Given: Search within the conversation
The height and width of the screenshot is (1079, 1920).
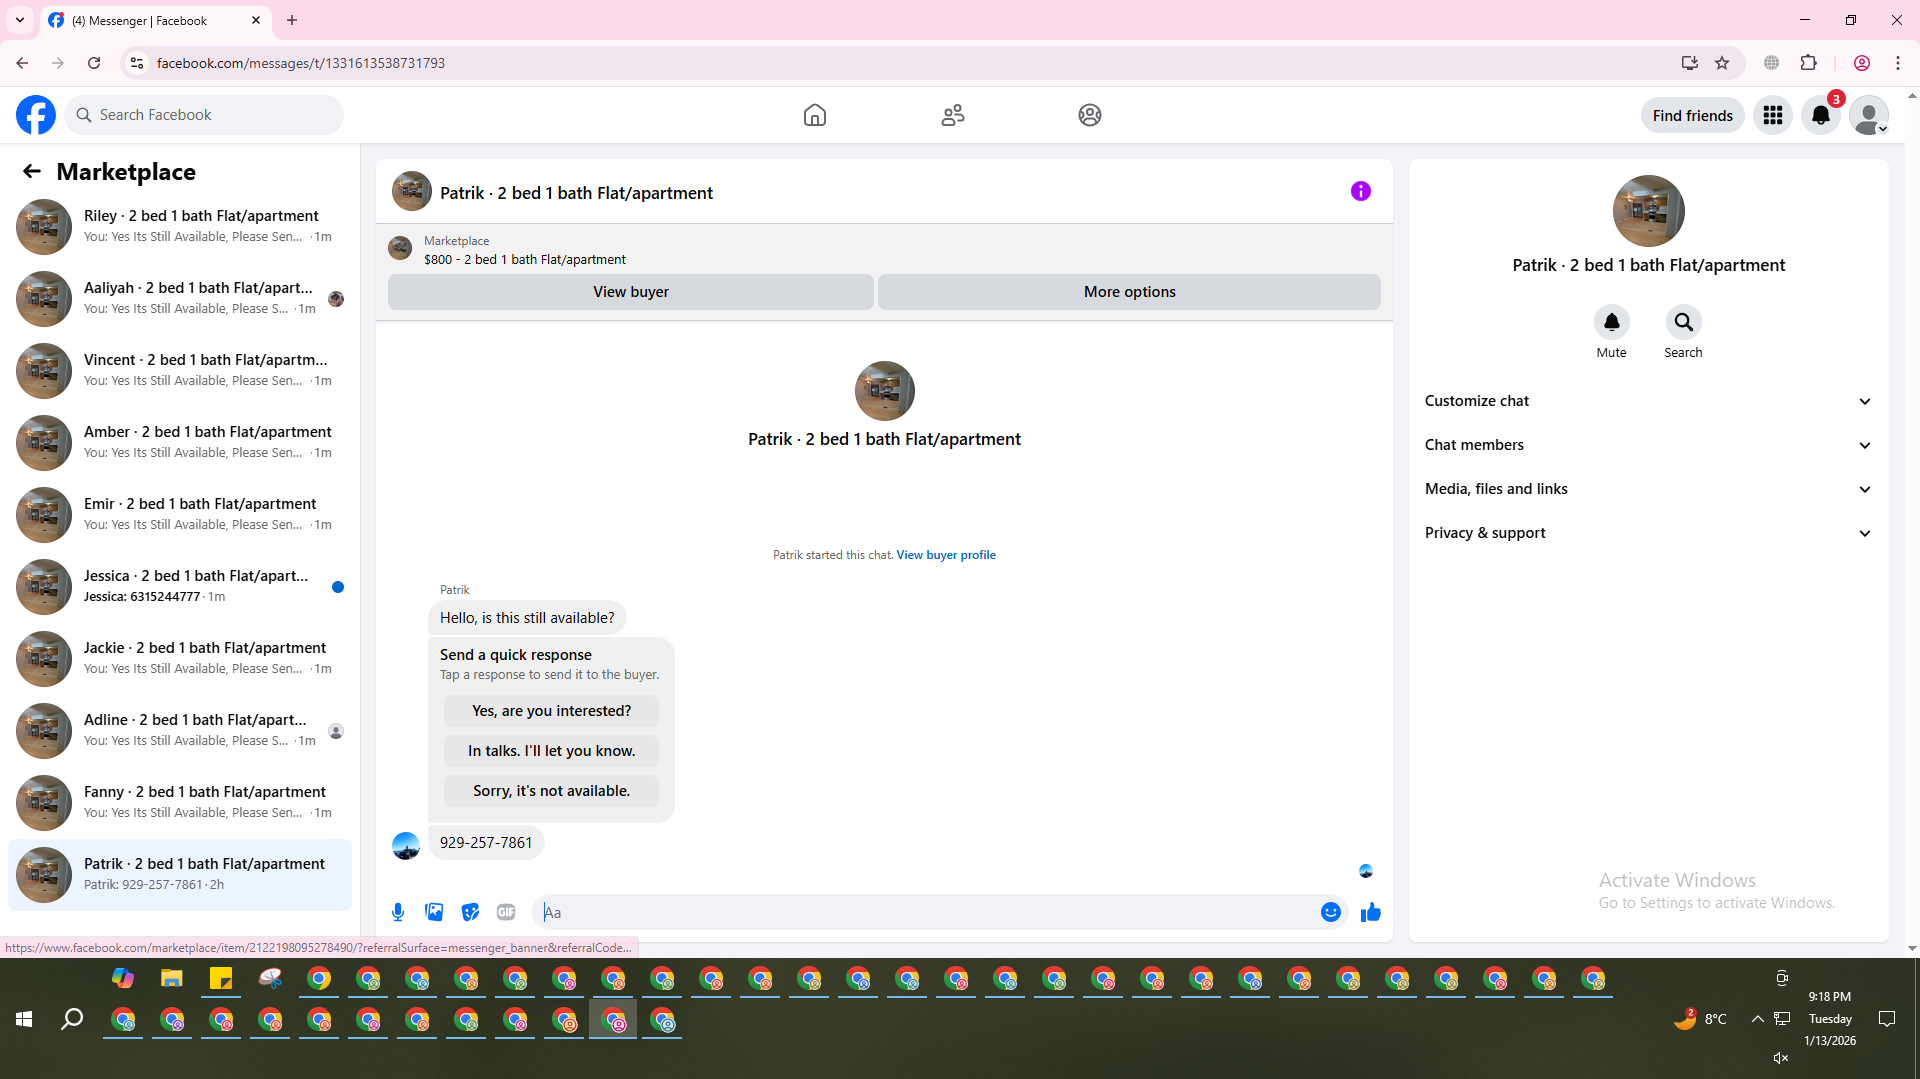Looking at the screenshot, I should tap(1683, 322).
